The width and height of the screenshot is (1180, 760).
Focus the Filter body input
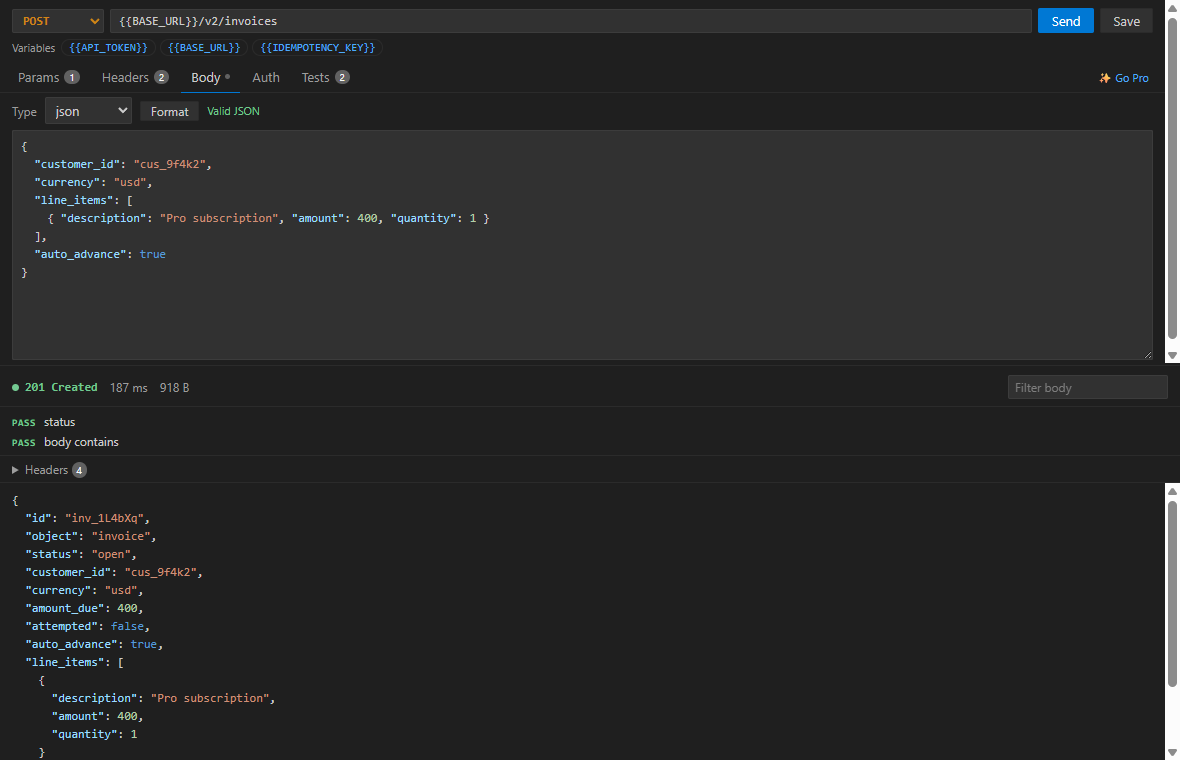click(x=1087, y=388)
